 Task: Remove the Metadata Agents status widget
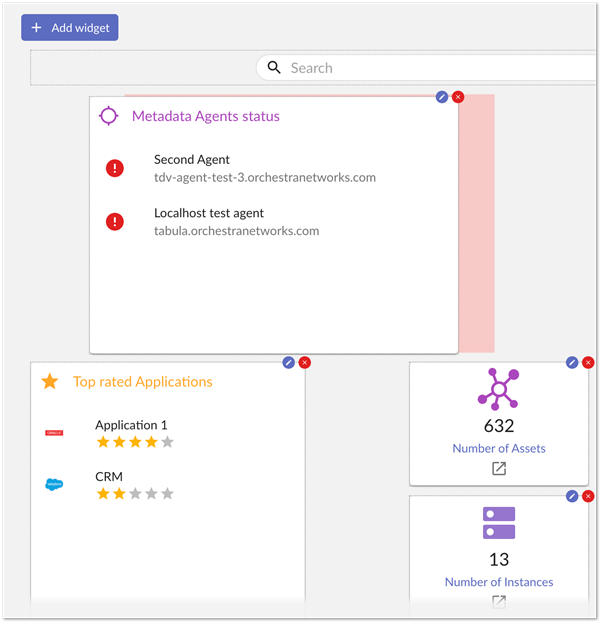(x=458, y=97)
